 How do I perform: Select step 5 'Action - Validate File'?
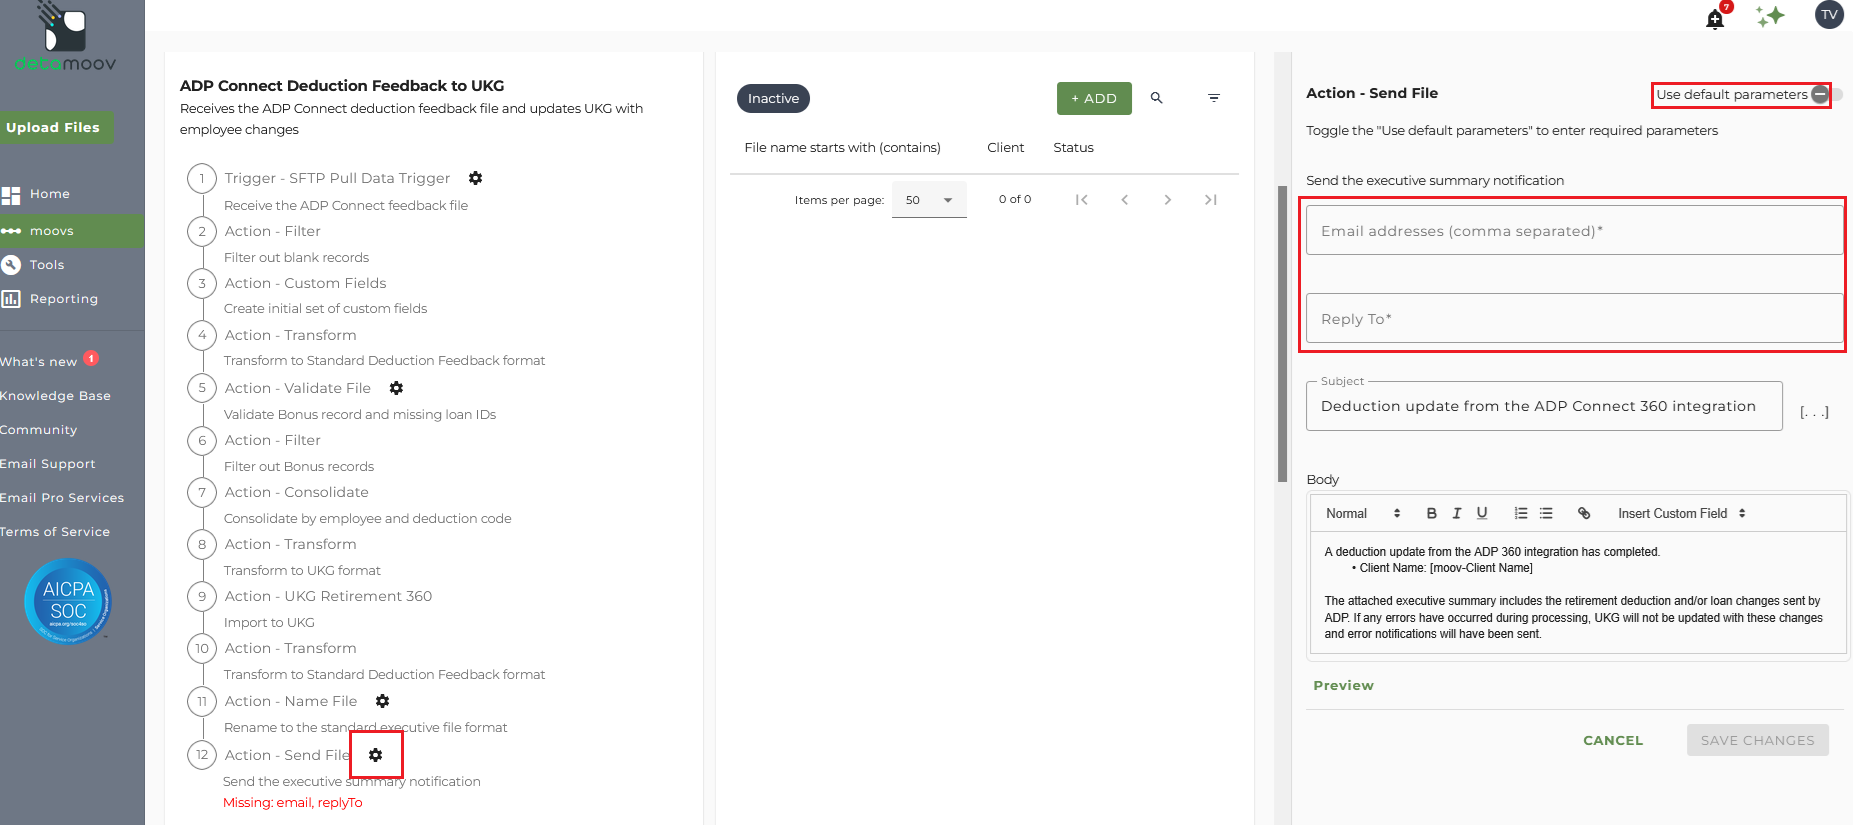click(297, 388)
